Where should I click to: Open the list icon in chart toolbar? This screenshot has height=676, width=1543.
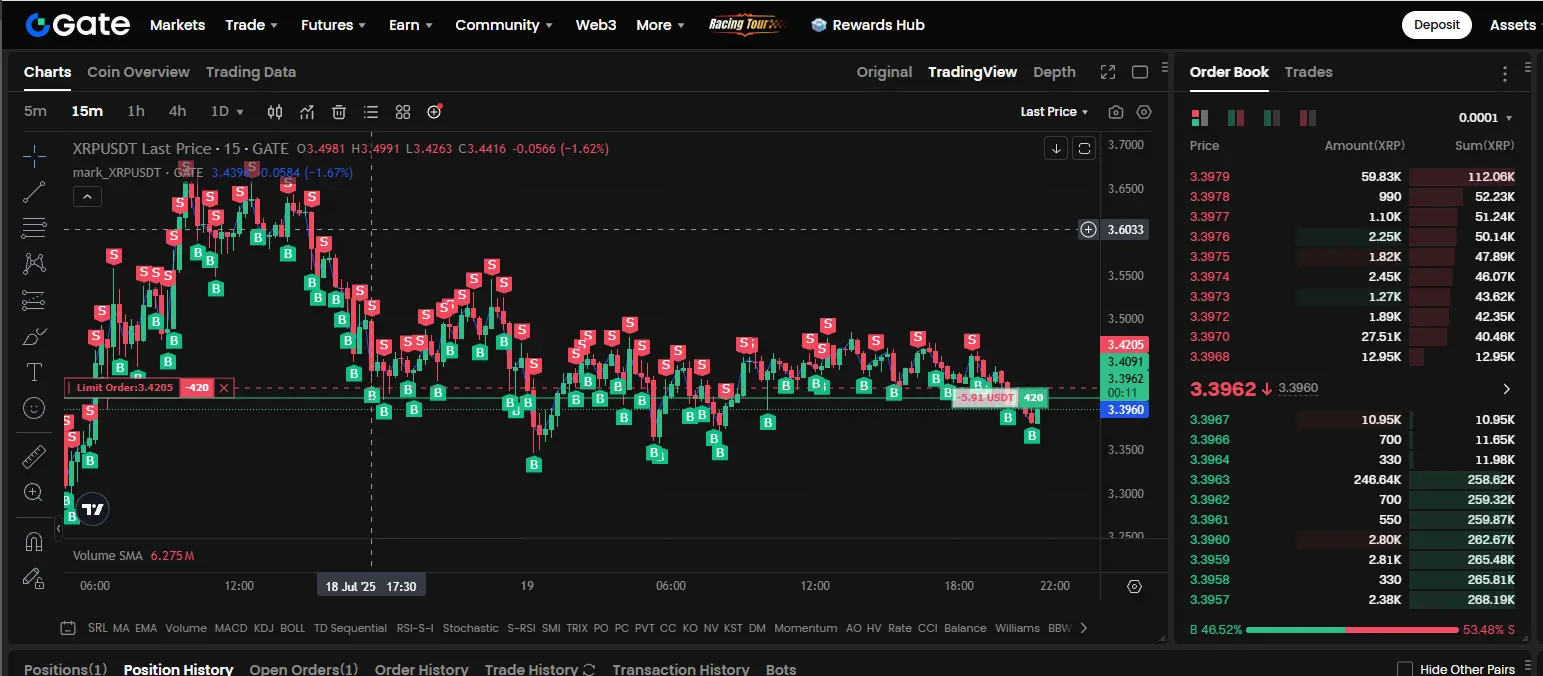[x=371, y=112]
